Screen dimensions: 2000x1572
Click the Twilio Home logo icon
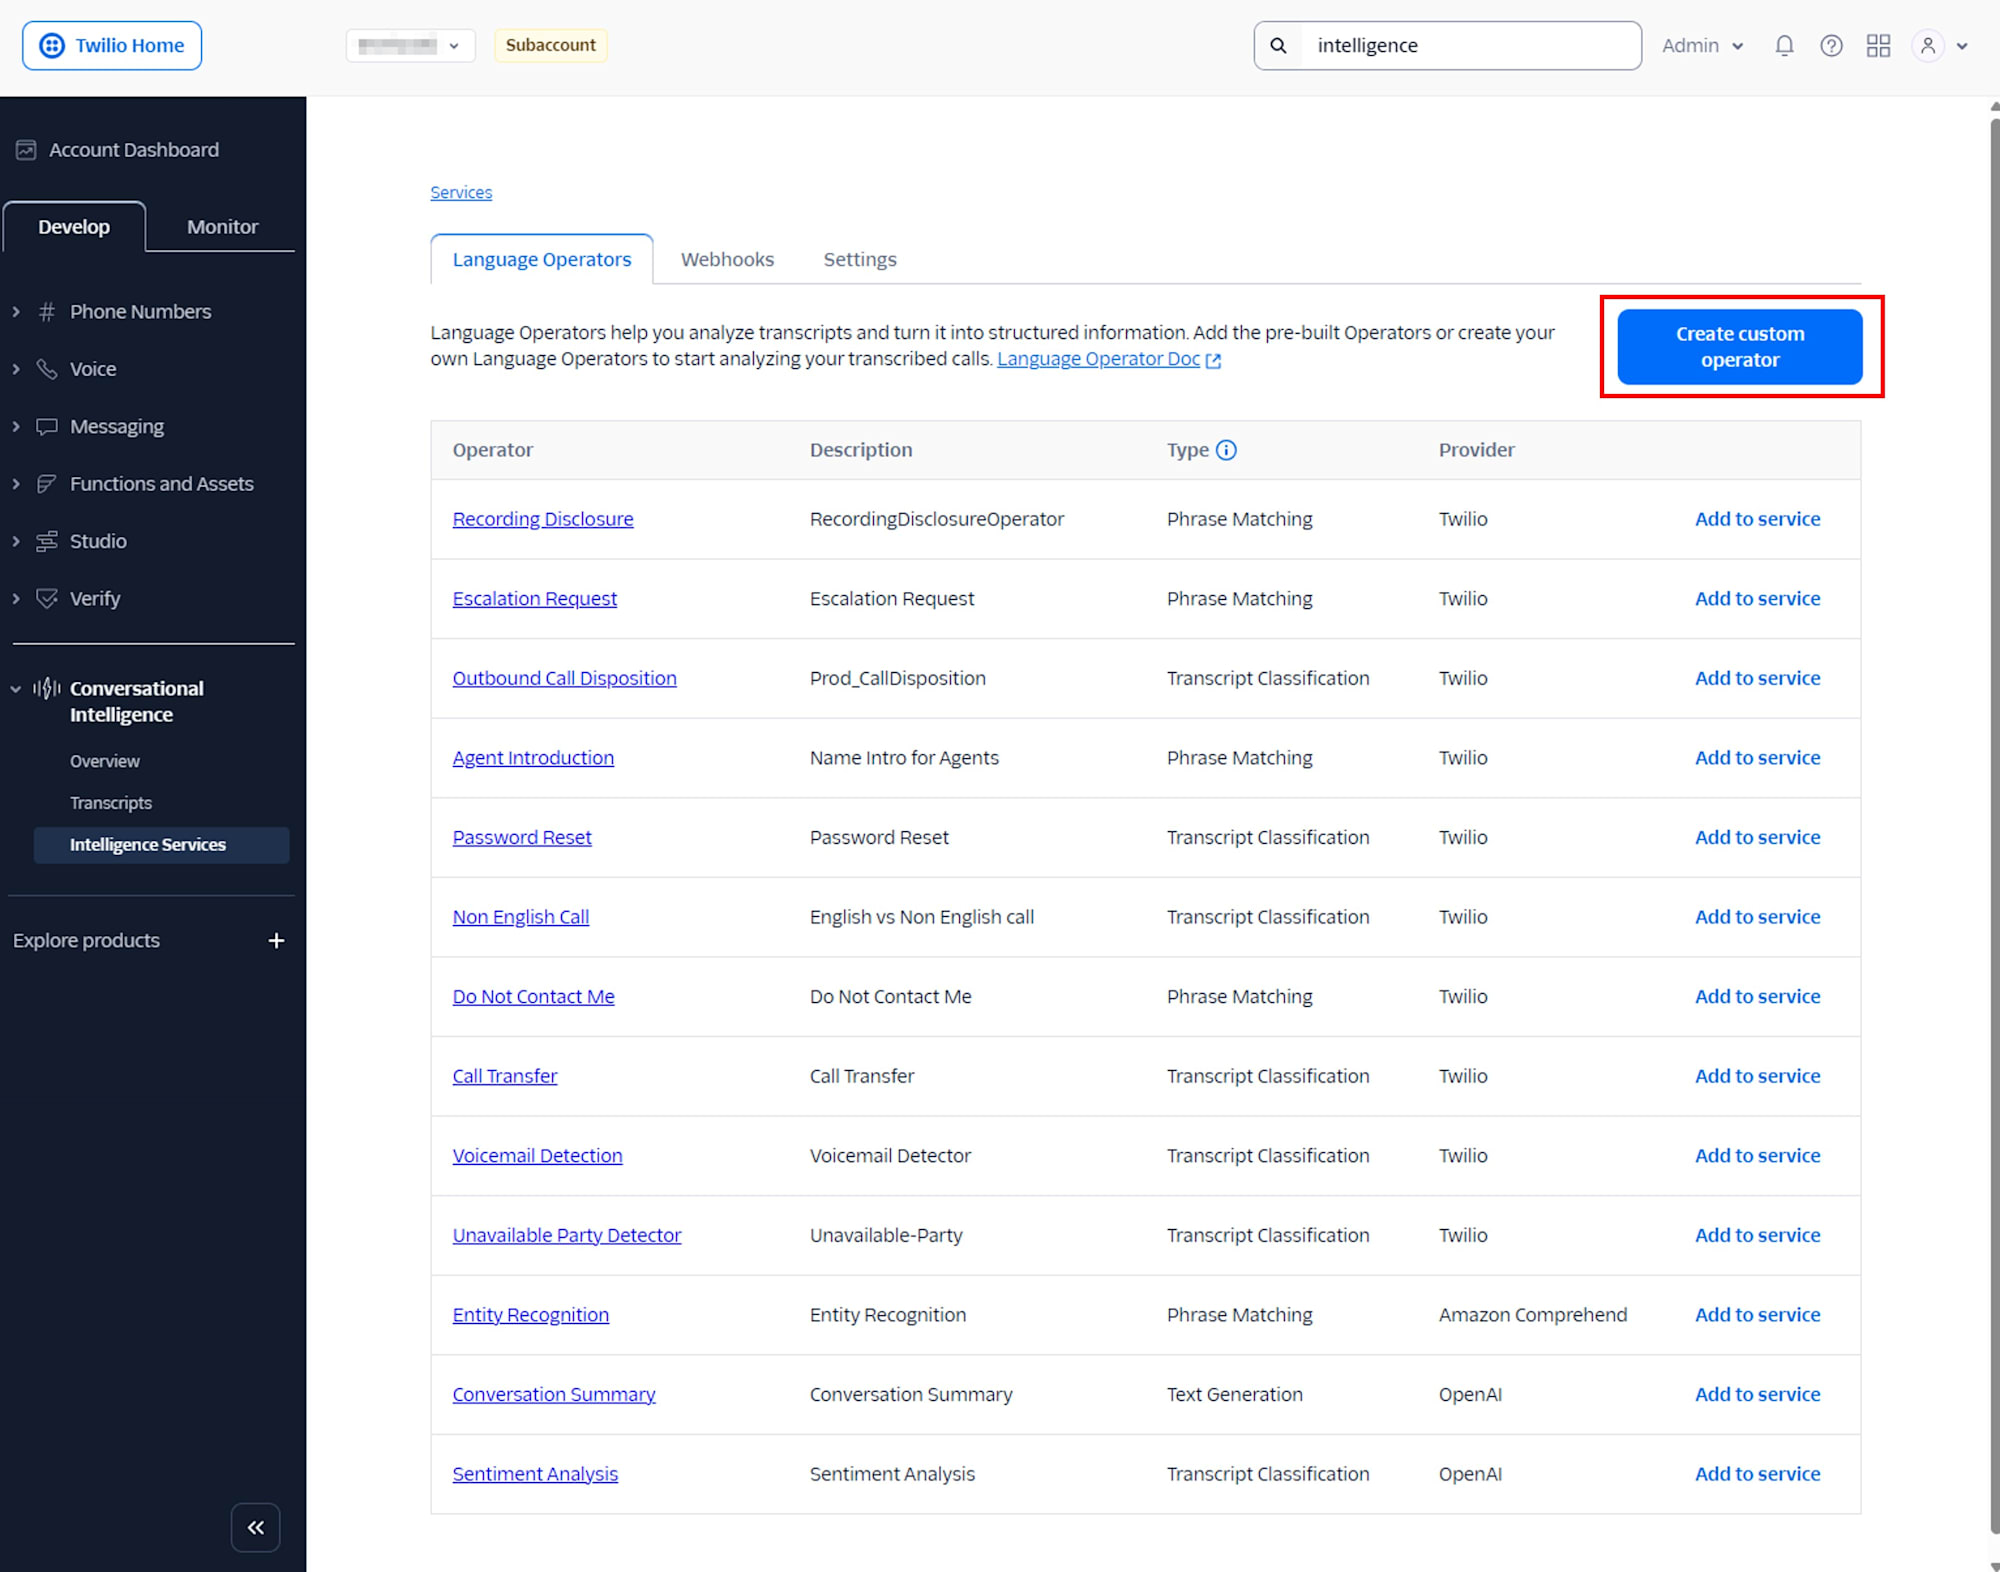51,45
